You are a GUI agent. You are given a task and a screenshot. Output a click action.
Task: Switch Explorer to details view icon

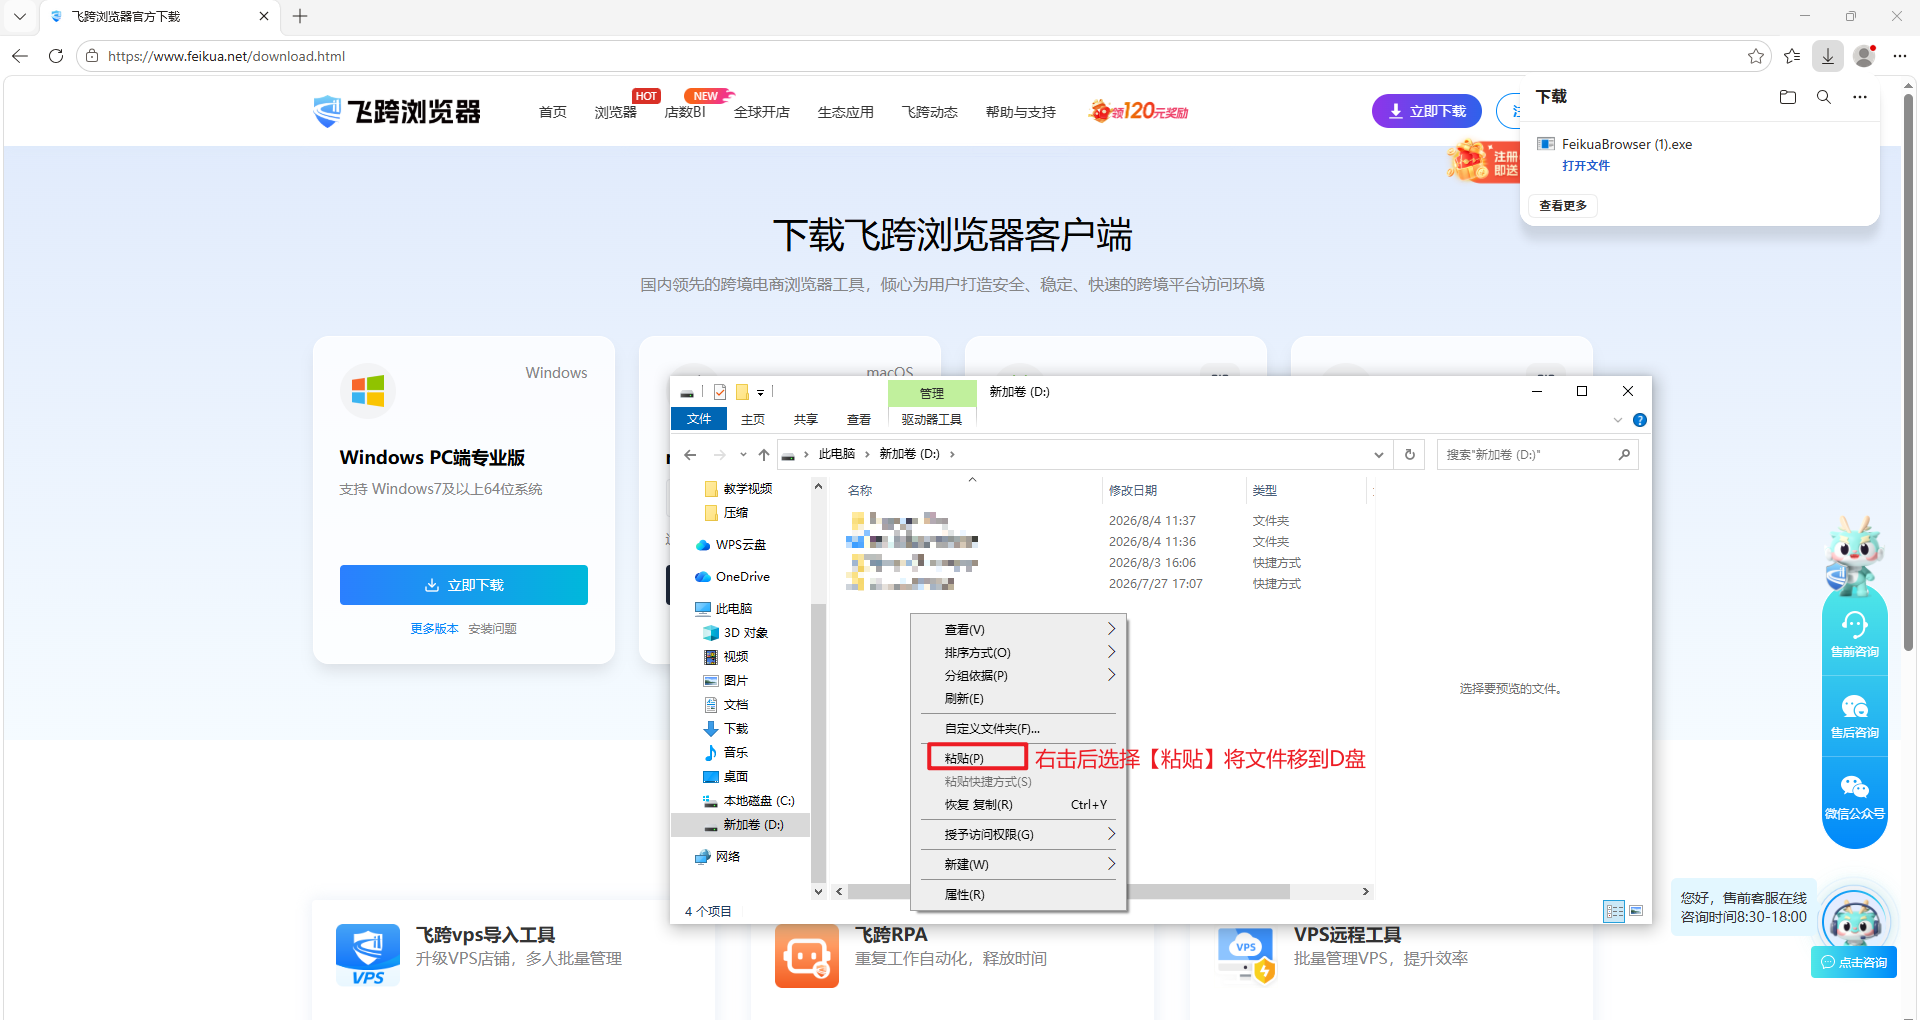(1614, 911)
